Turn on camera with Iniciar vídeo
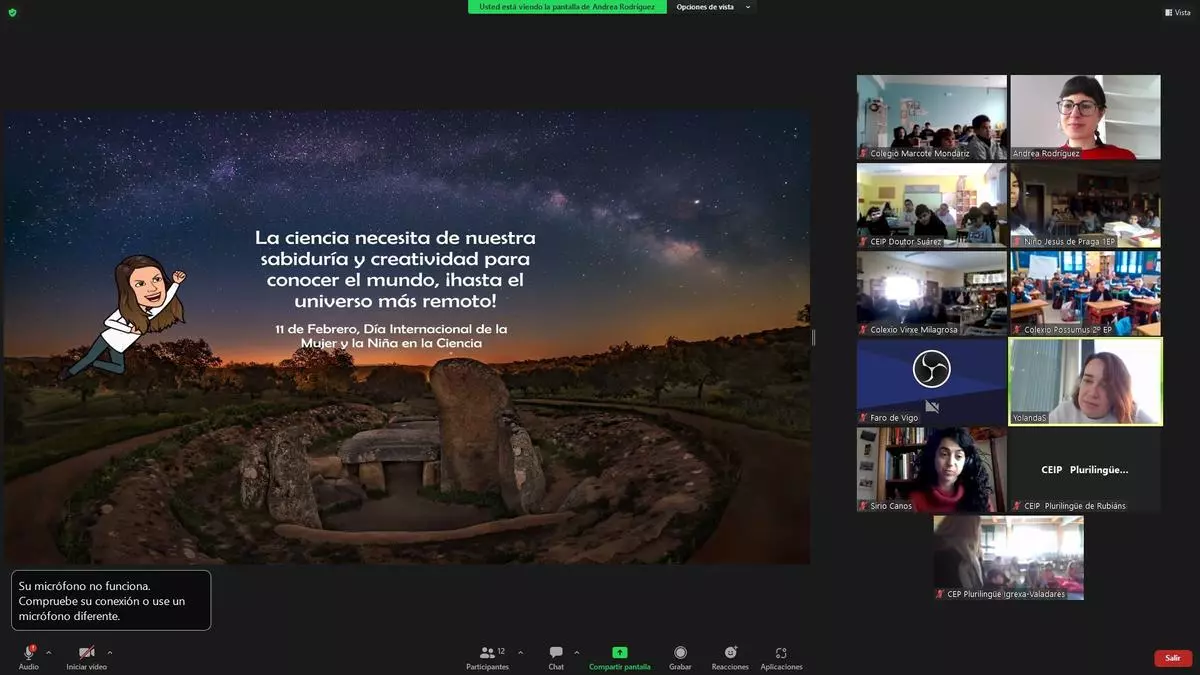The width and height of the screenshot is (1200, 675). point(87,657)
